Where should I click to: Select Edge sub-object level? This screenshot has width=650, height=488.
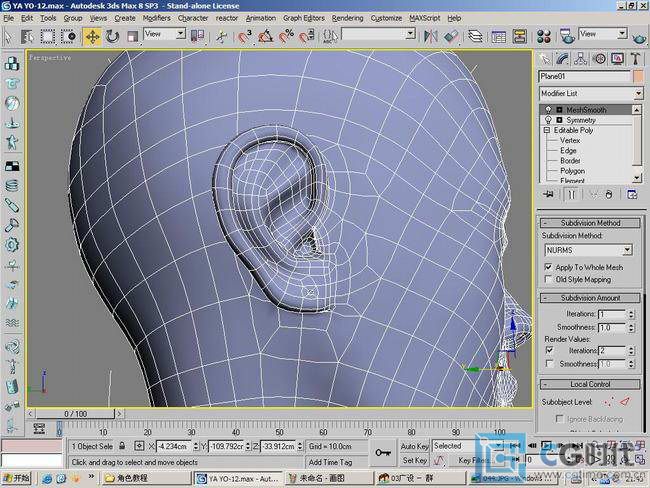click(x=568, y=151)
